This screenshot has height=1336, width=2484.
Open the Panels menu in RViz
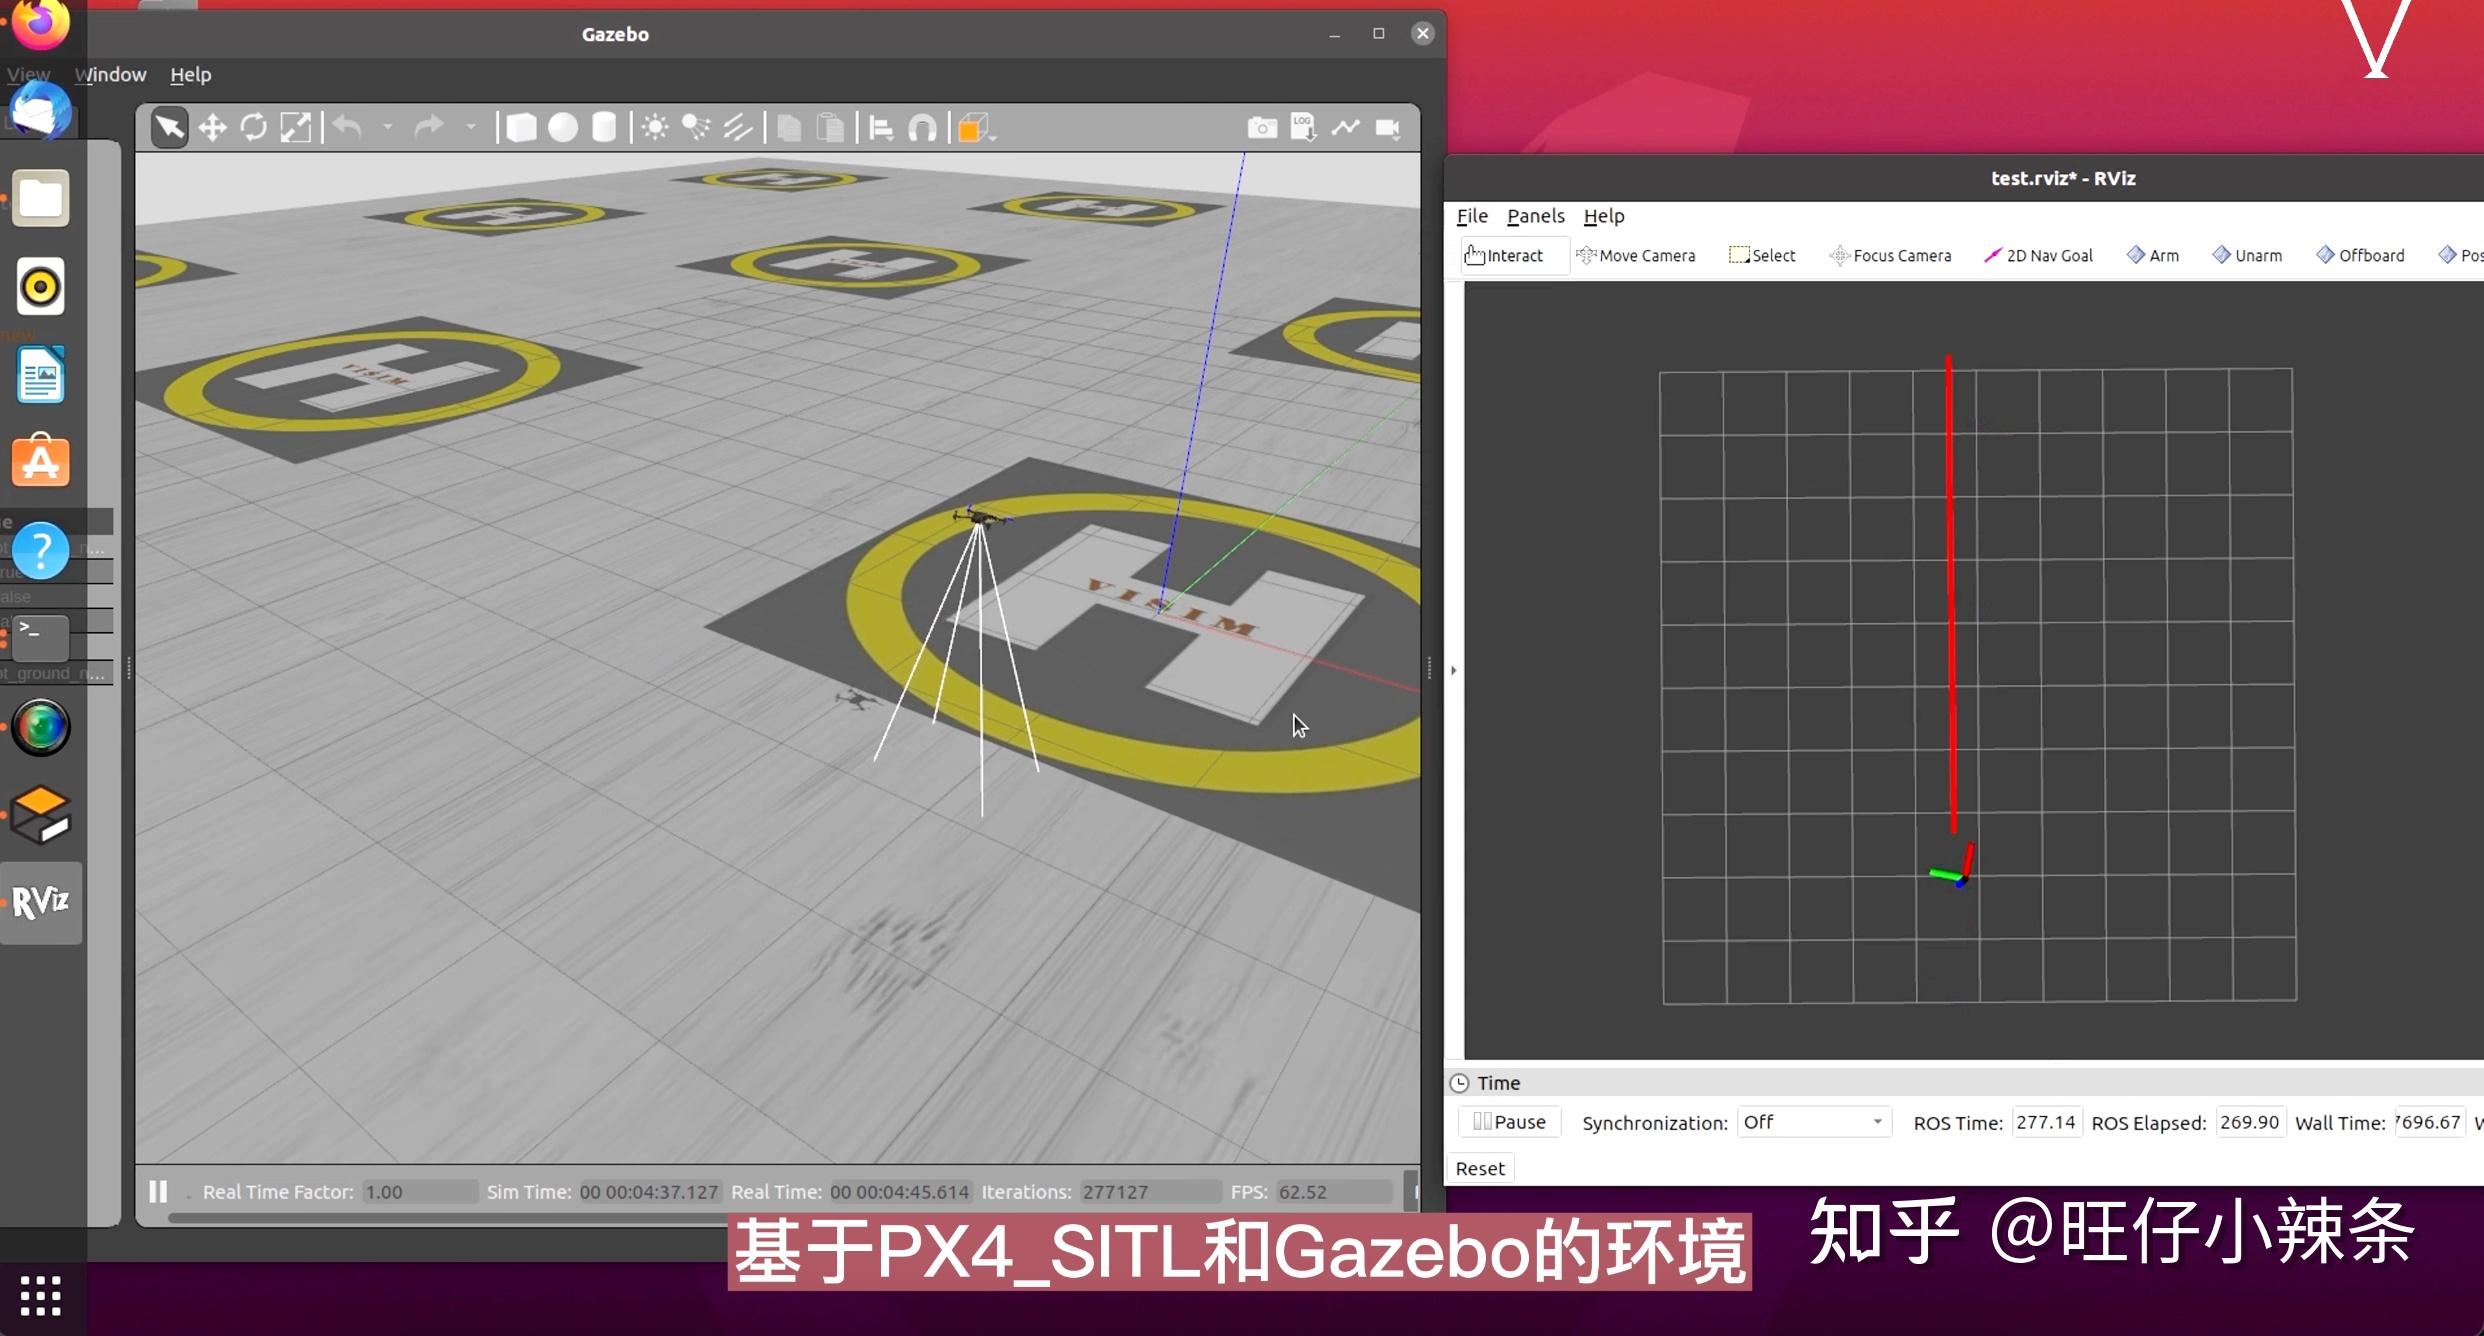(x=1535, y=216)
